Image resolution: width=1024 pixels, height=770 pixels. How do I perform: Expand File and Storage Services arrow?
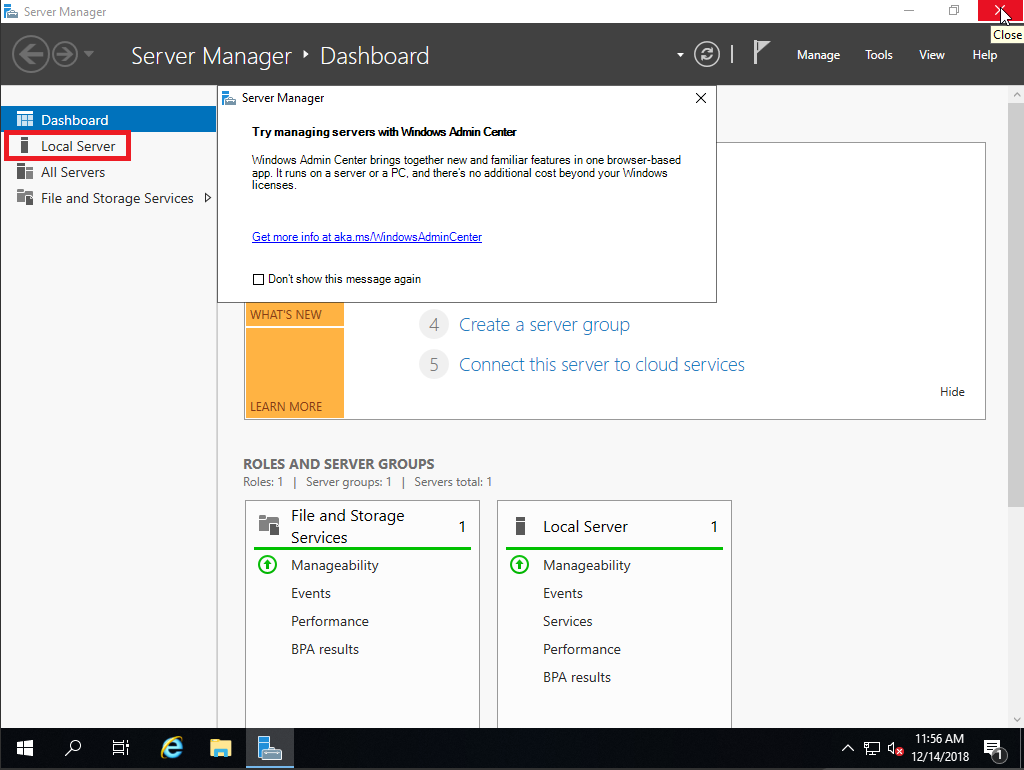(x=208, y=198)
